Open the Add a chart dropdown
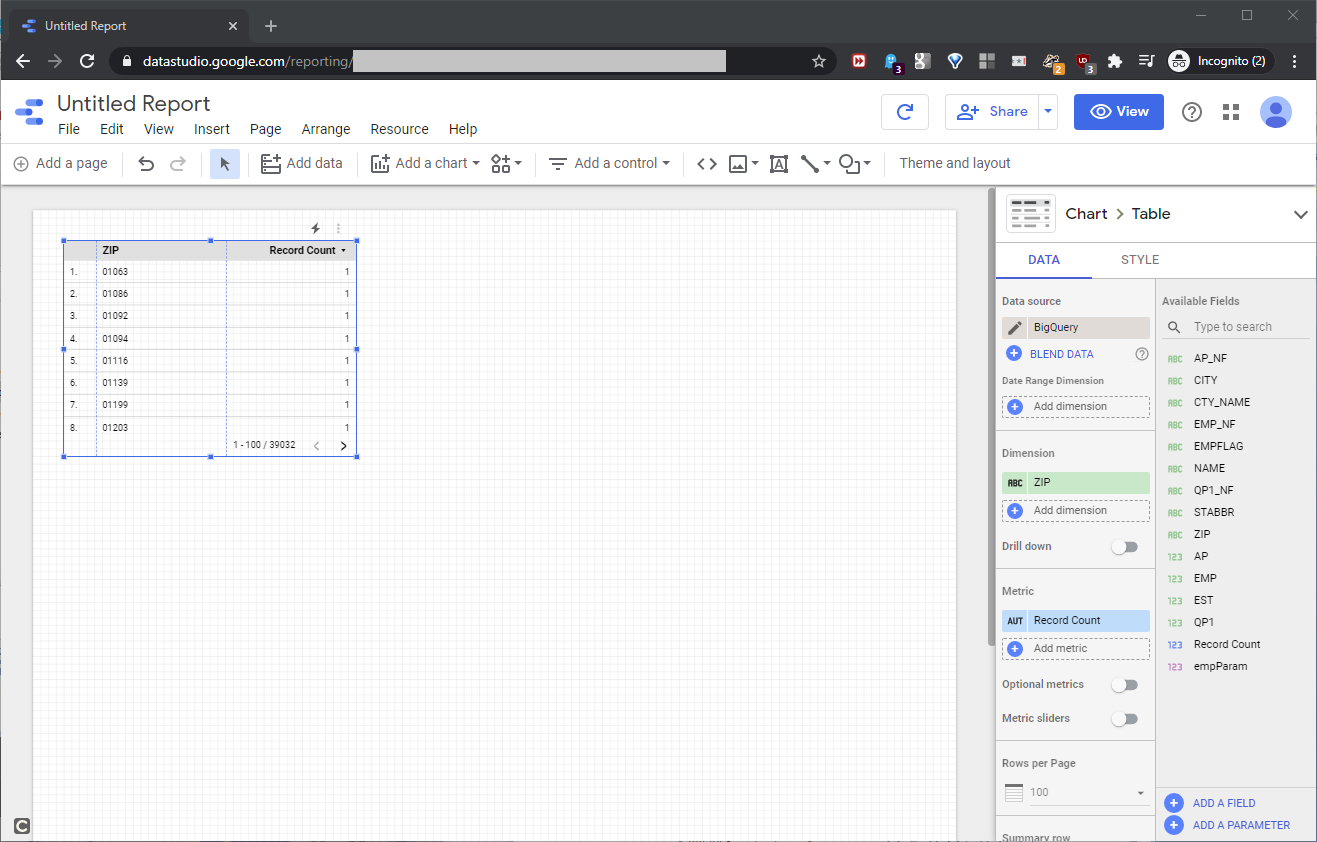Image resolution: width=1317 pixels, height=842 pixels. coord(425,164)
